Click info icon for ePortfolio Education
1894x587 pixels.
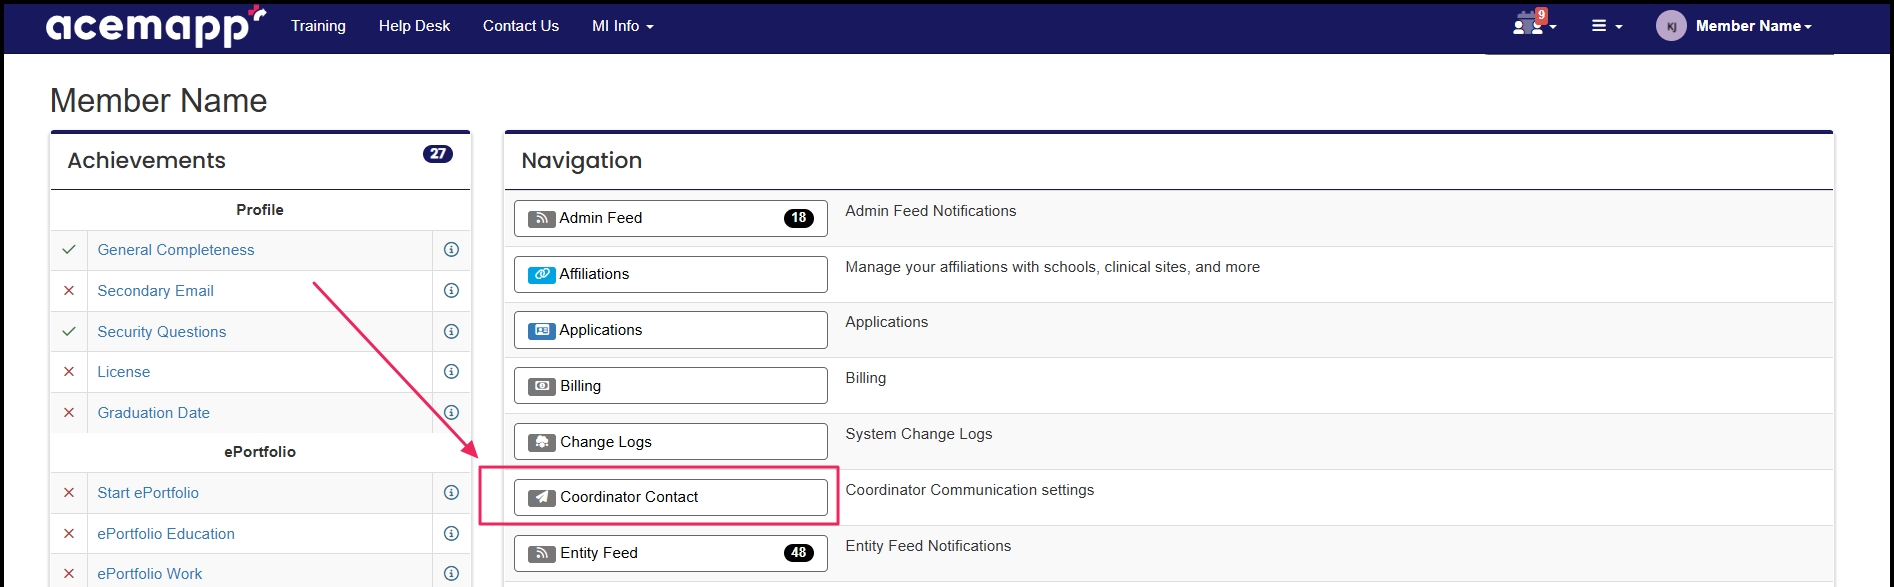[451, 534]
